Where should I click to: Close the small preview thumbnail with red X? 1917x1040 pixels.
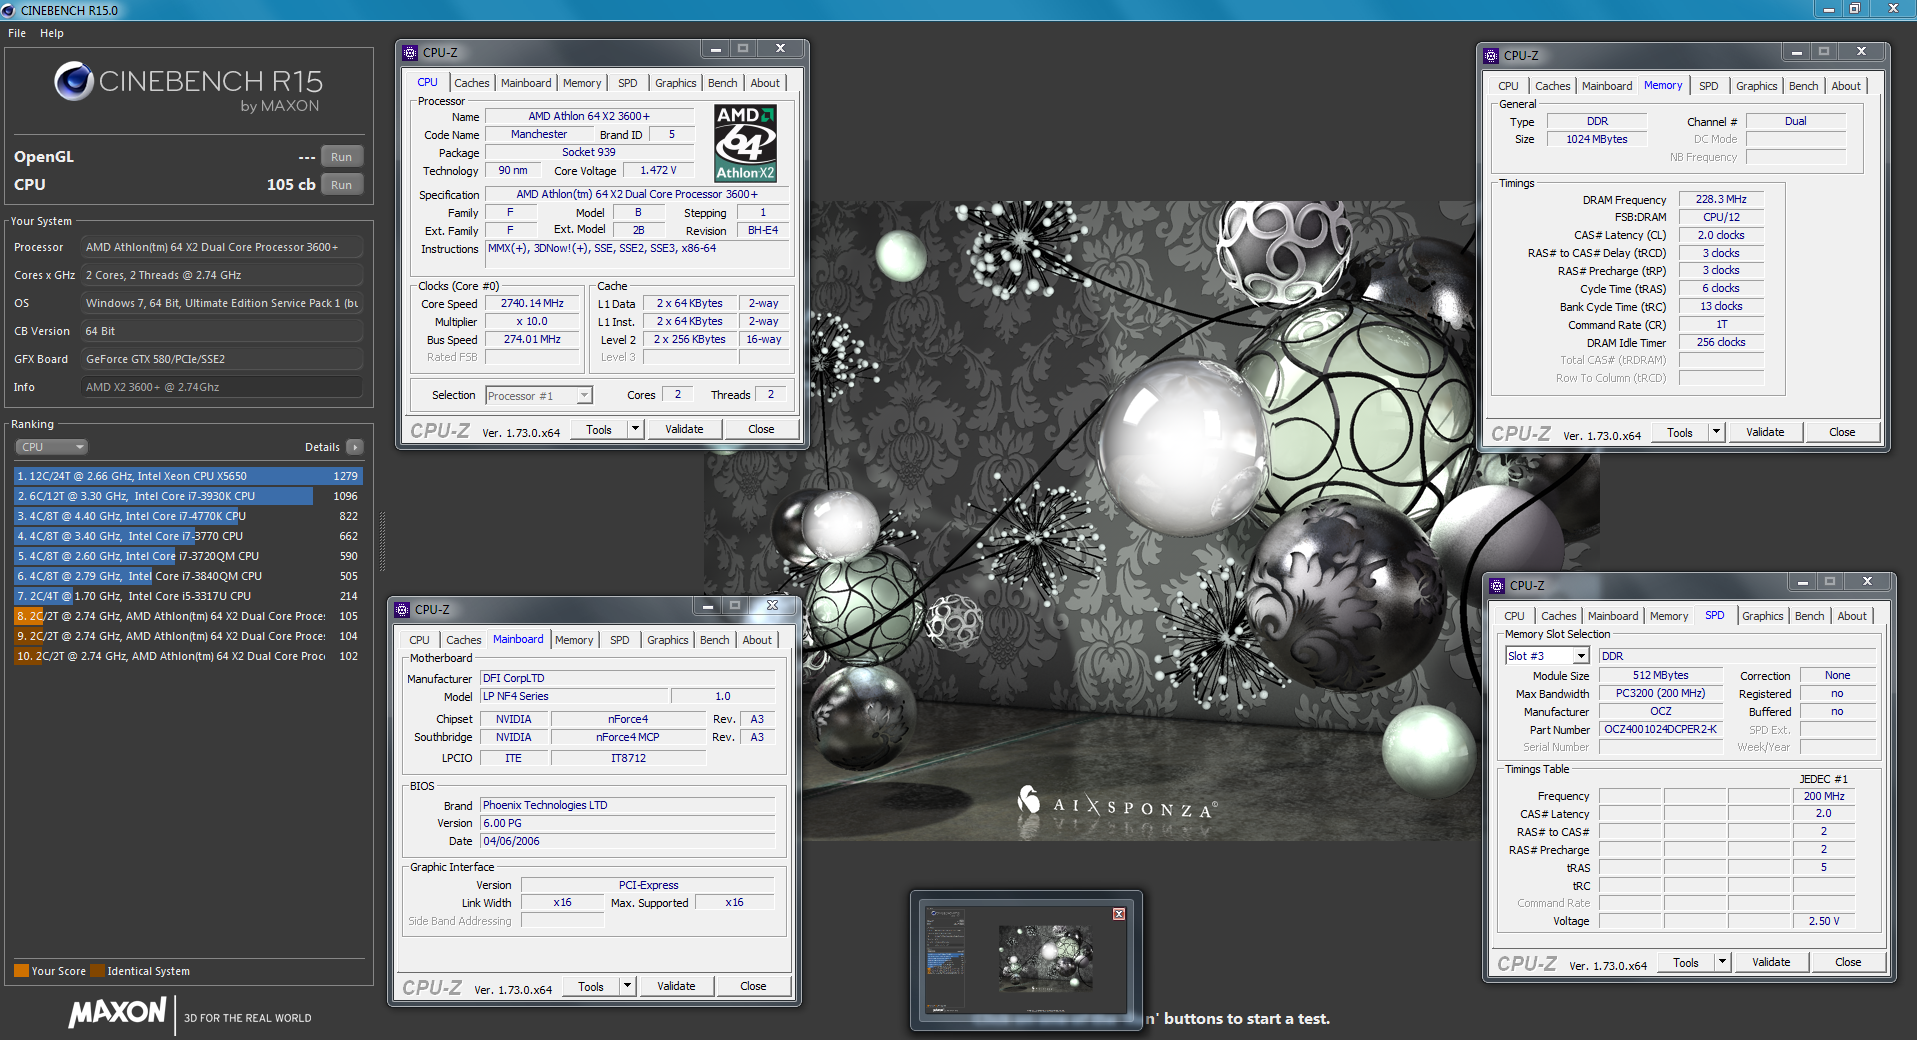tap(1119, 914)
